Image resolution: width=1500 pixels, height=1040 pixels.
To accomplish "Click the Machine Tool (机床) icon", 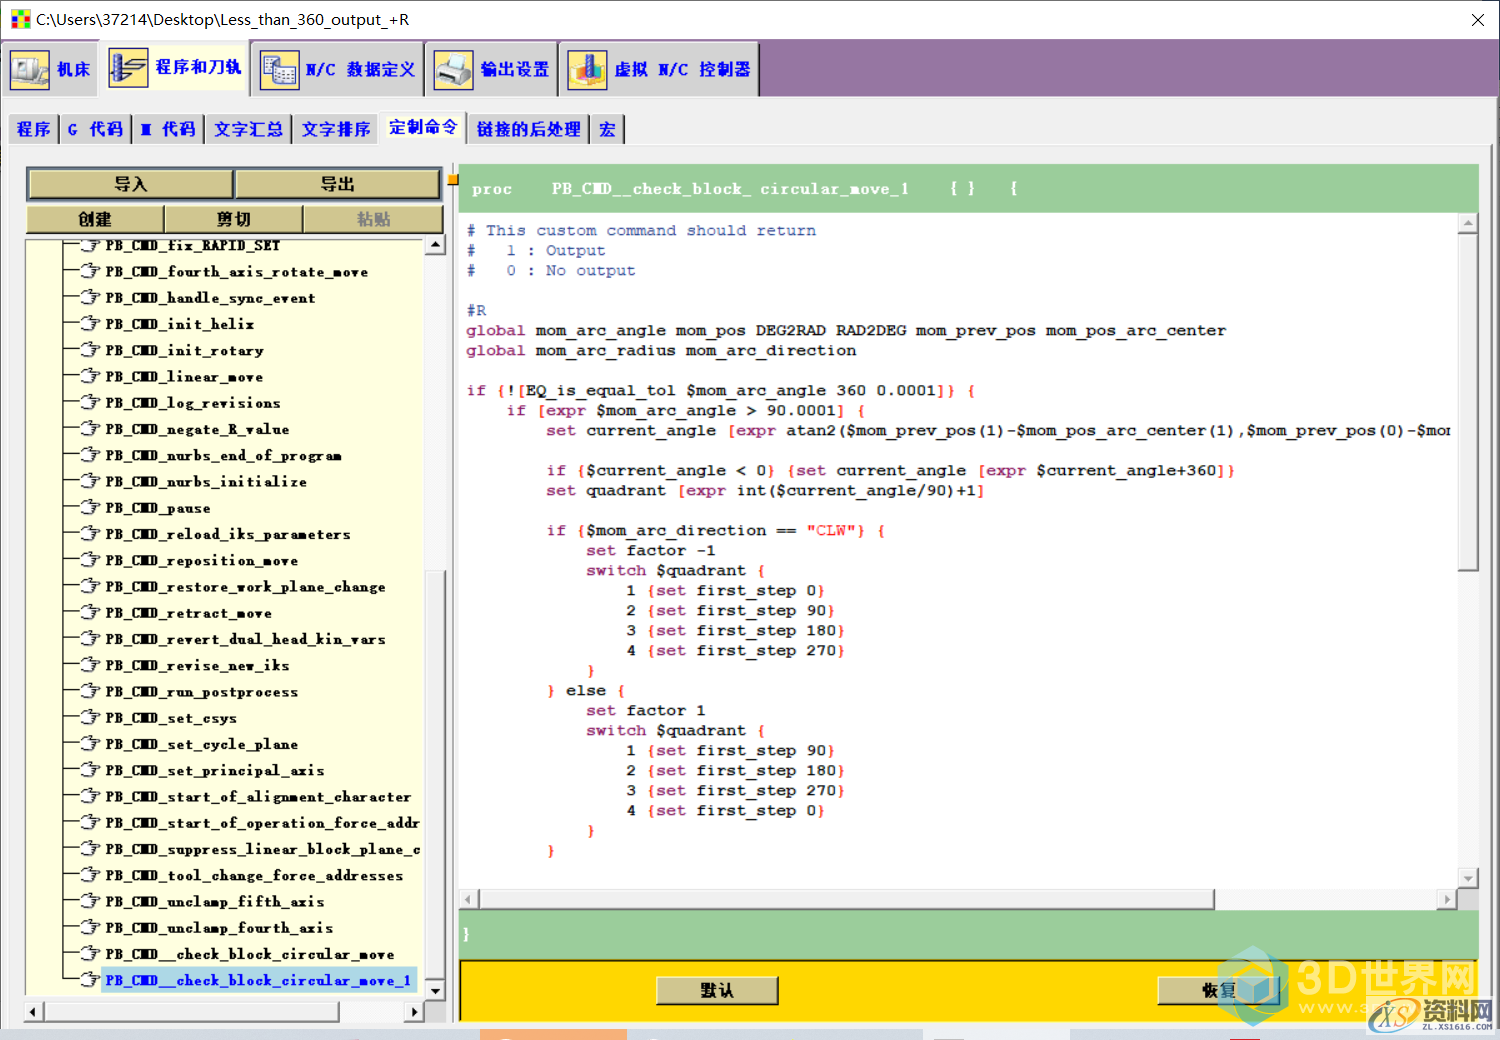I will pos(29,69).
